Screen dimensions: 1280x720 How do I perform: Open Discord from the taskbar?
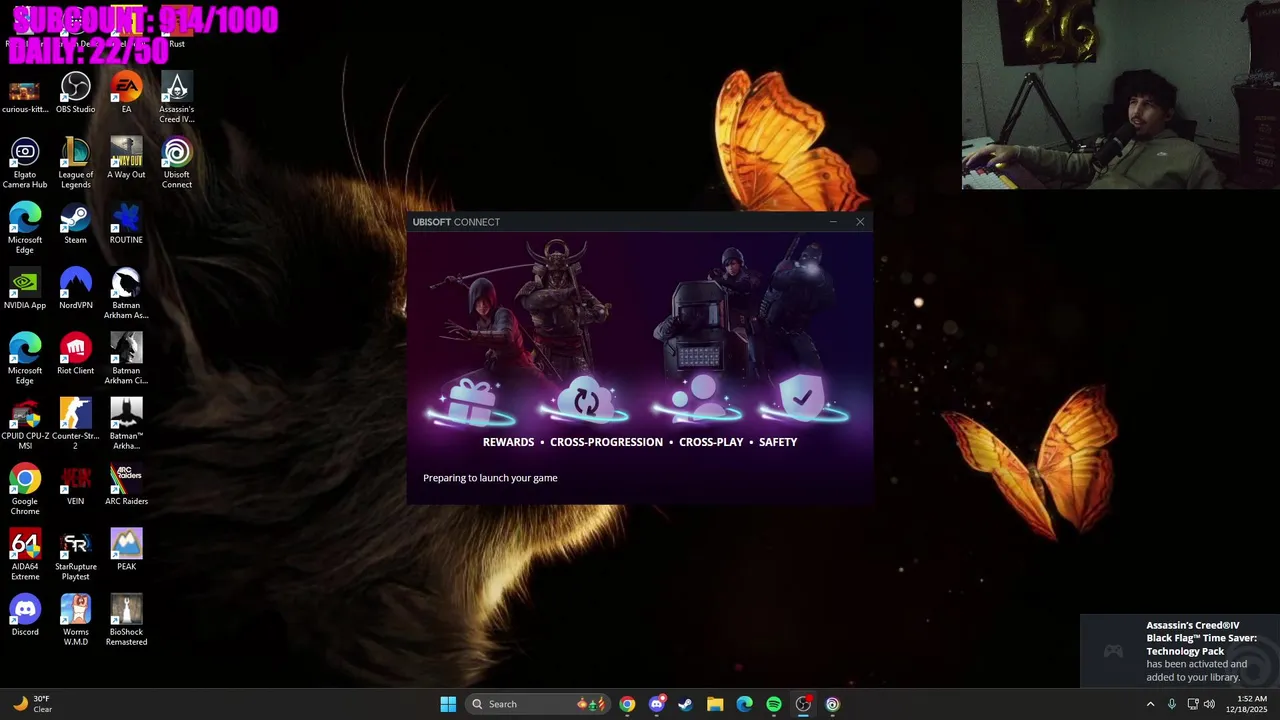tap(656, 704)
